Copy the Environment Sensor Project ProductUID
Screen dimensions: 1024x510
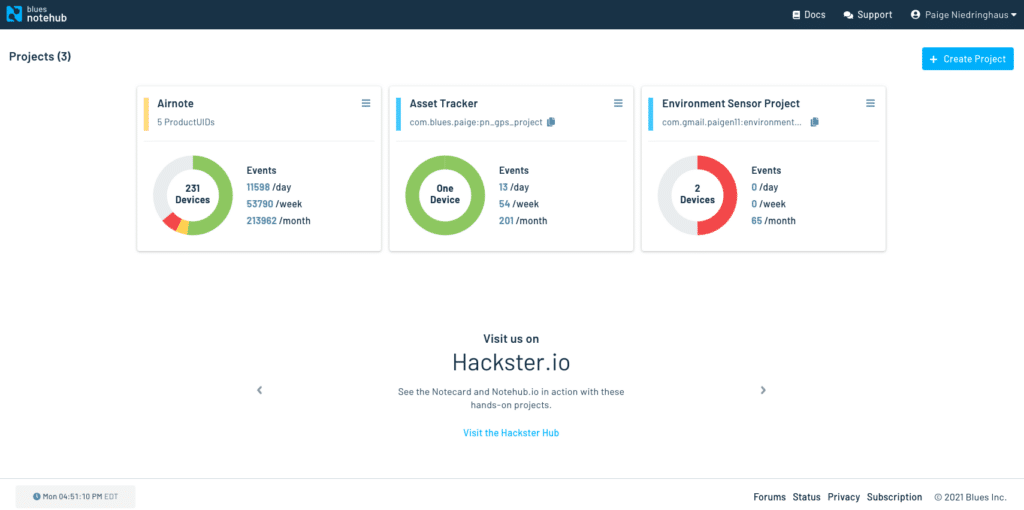[814, 122]
